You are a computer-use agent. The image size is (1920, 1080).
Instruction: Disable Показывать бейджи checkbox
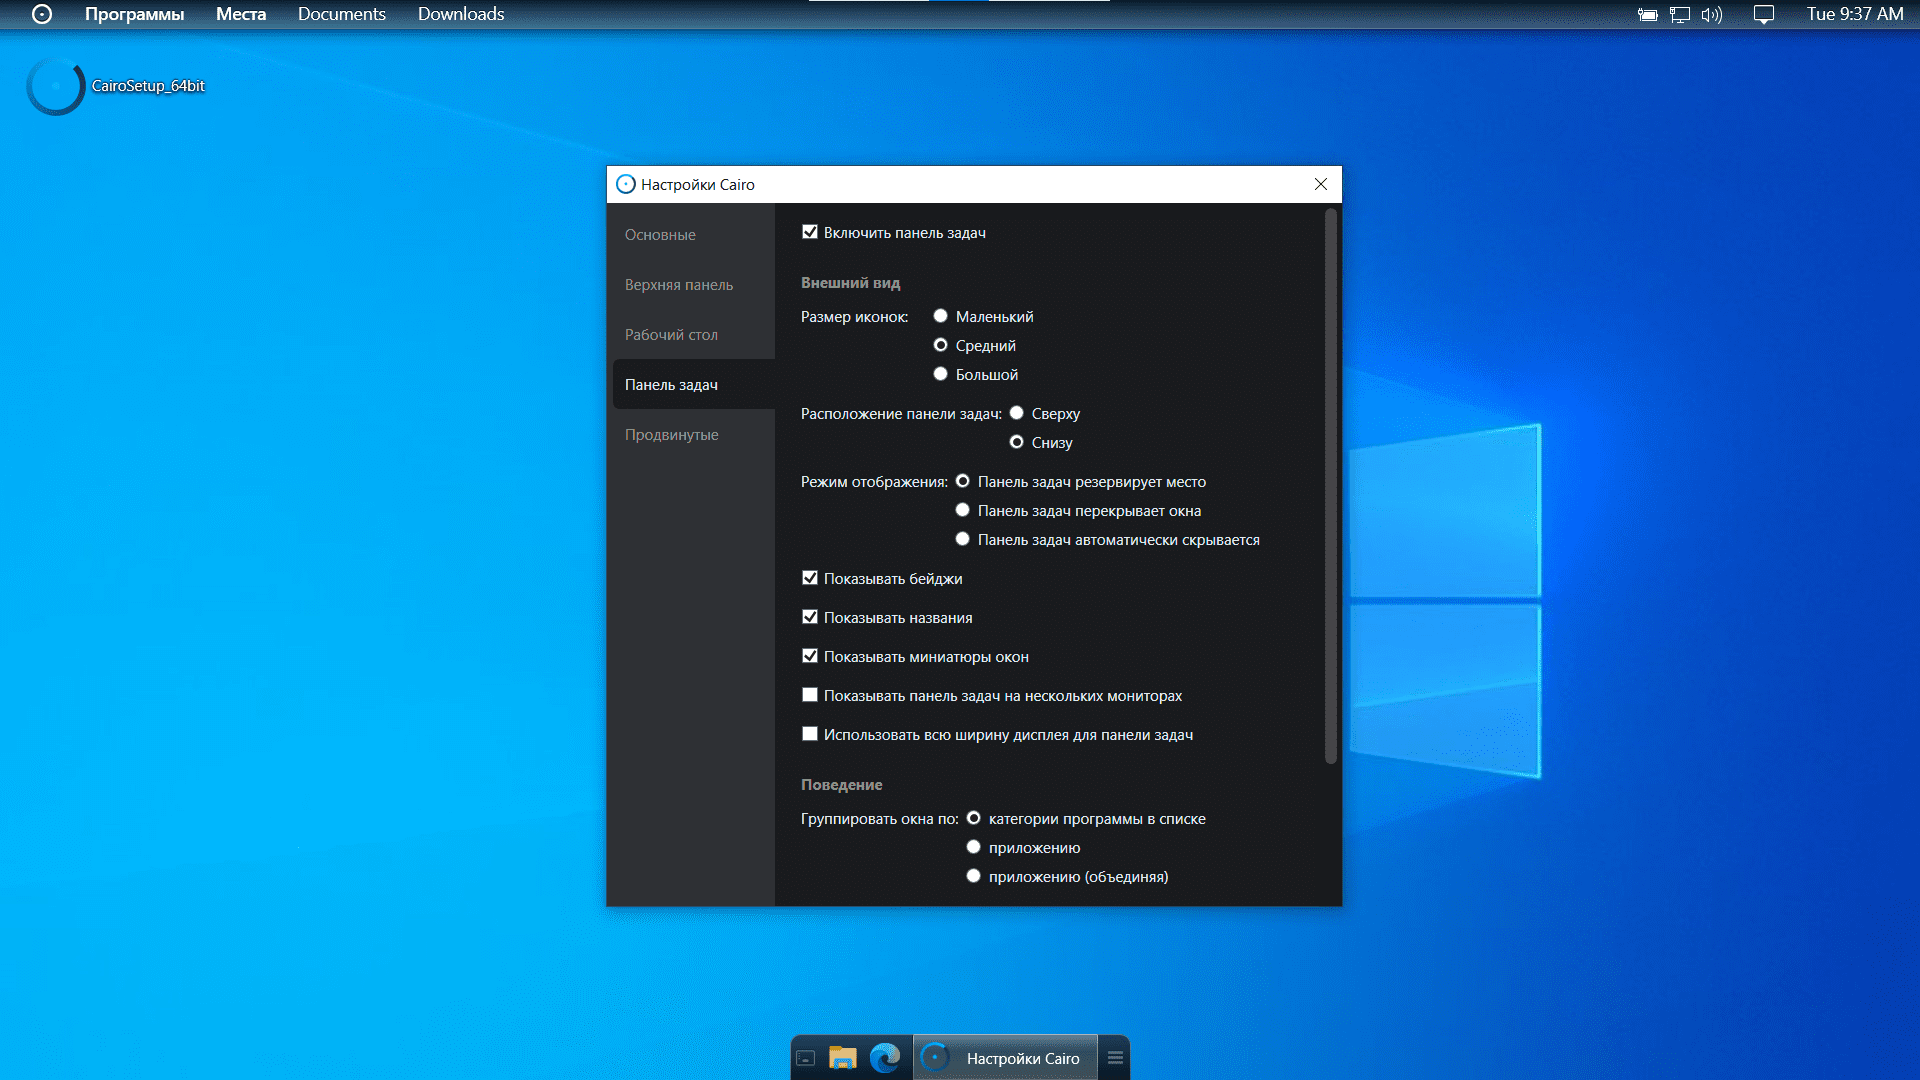(810, 578)
